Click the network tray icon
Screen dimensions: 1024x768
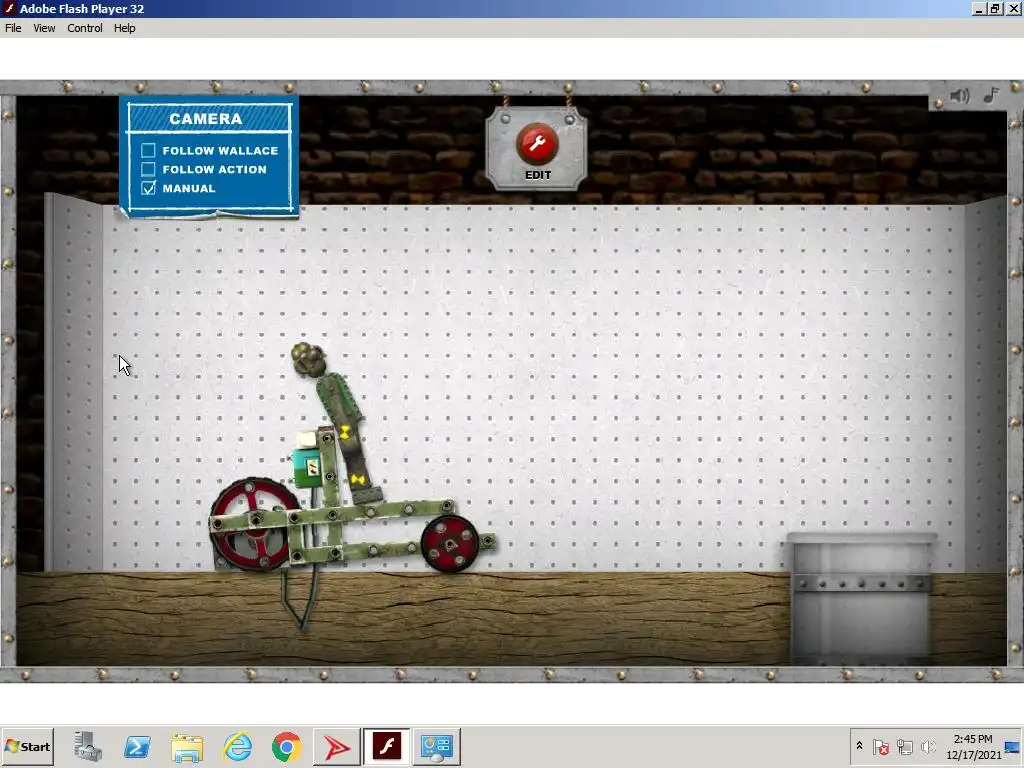click(904, 746)
